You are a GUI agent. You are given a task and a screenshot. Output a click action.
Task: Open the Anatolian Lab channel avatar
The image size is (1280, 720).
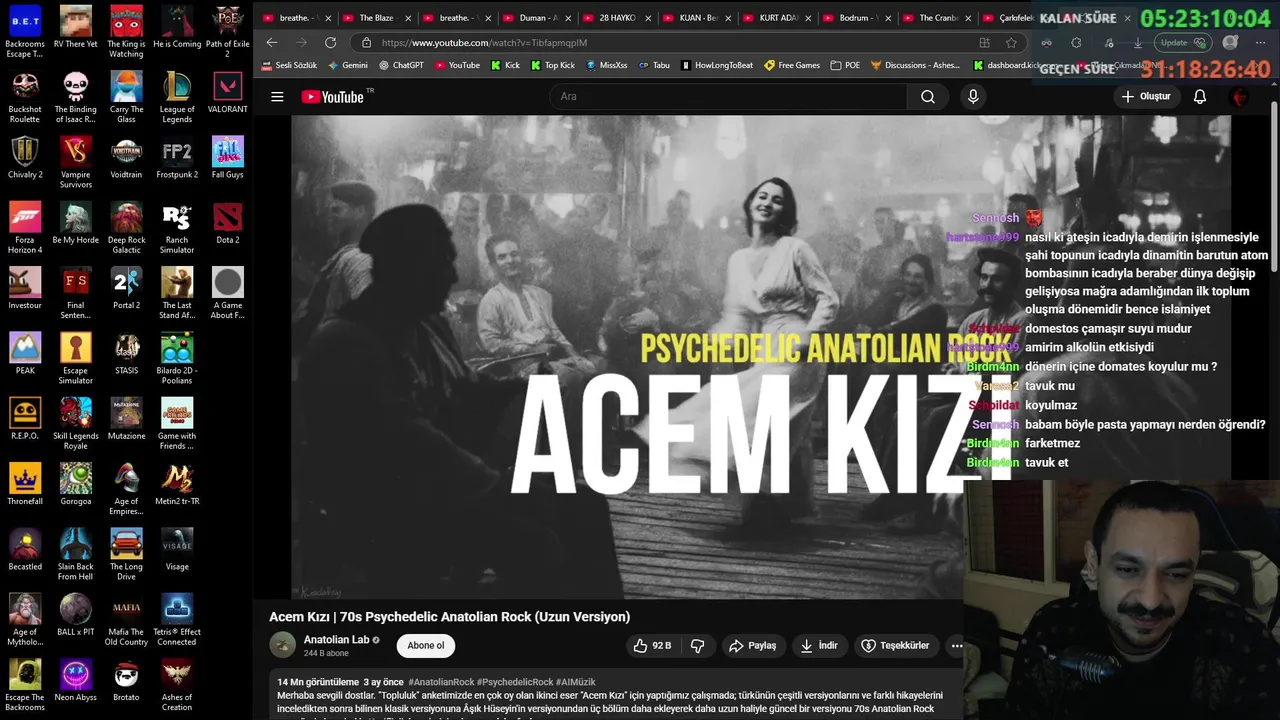(283, 646)
